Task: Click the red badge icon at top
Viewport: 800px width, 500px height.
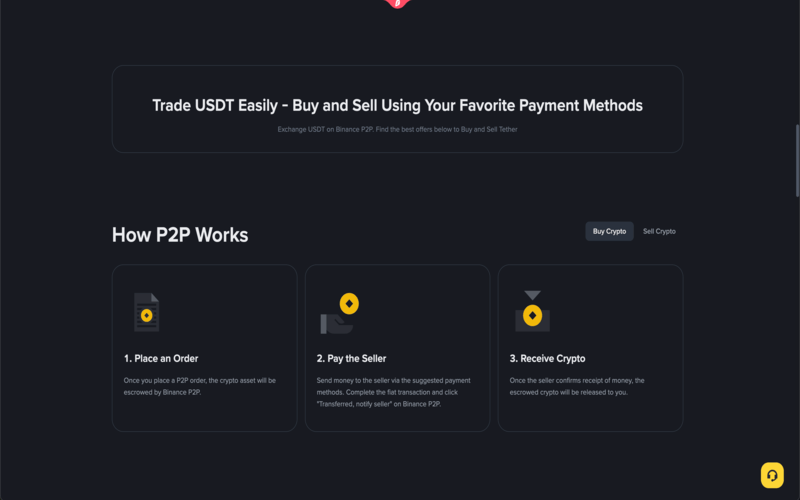Action: click(398, 4)
